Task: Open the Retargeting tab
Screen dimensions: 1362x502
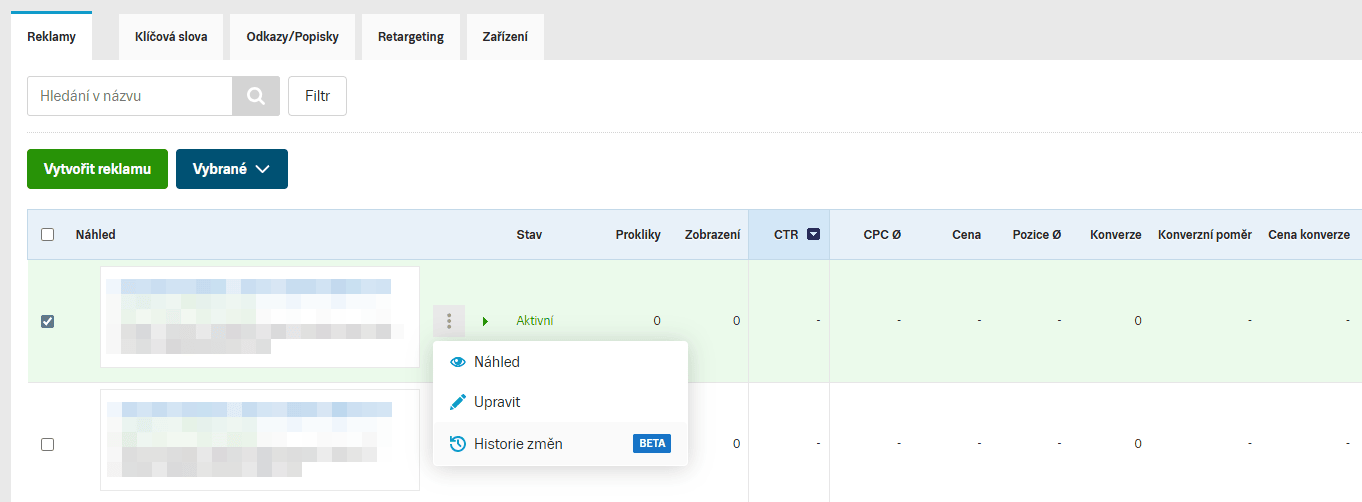Action: (x=411, y=37)
